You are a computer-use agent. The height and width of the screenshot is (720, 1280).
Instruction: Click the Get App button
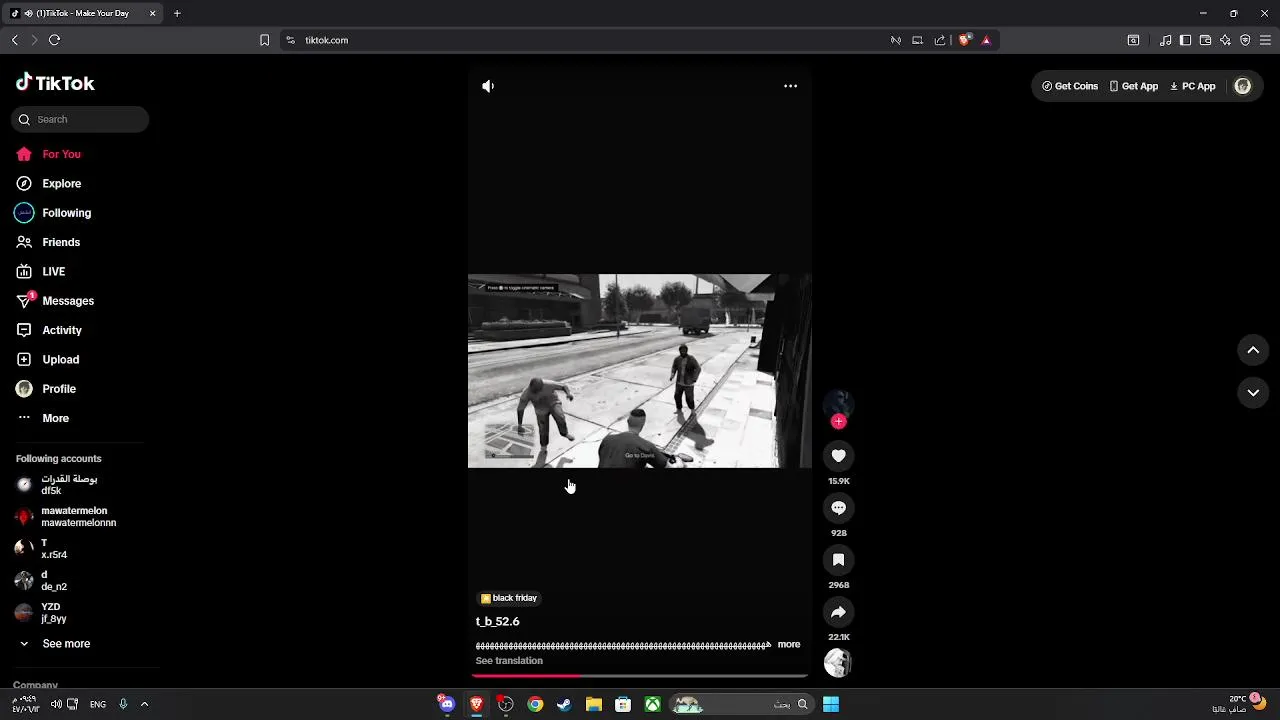(1134, 86)
